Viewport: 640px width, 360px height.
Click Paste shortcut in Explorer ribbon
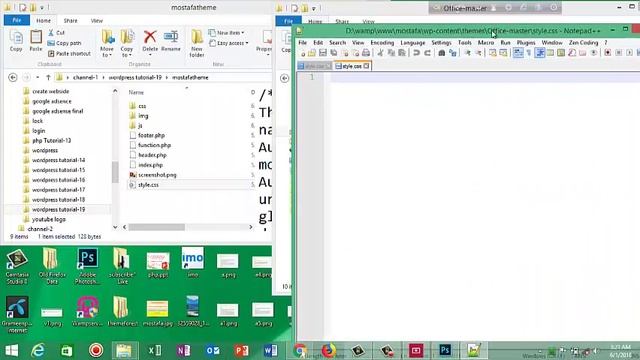(69, 53)
